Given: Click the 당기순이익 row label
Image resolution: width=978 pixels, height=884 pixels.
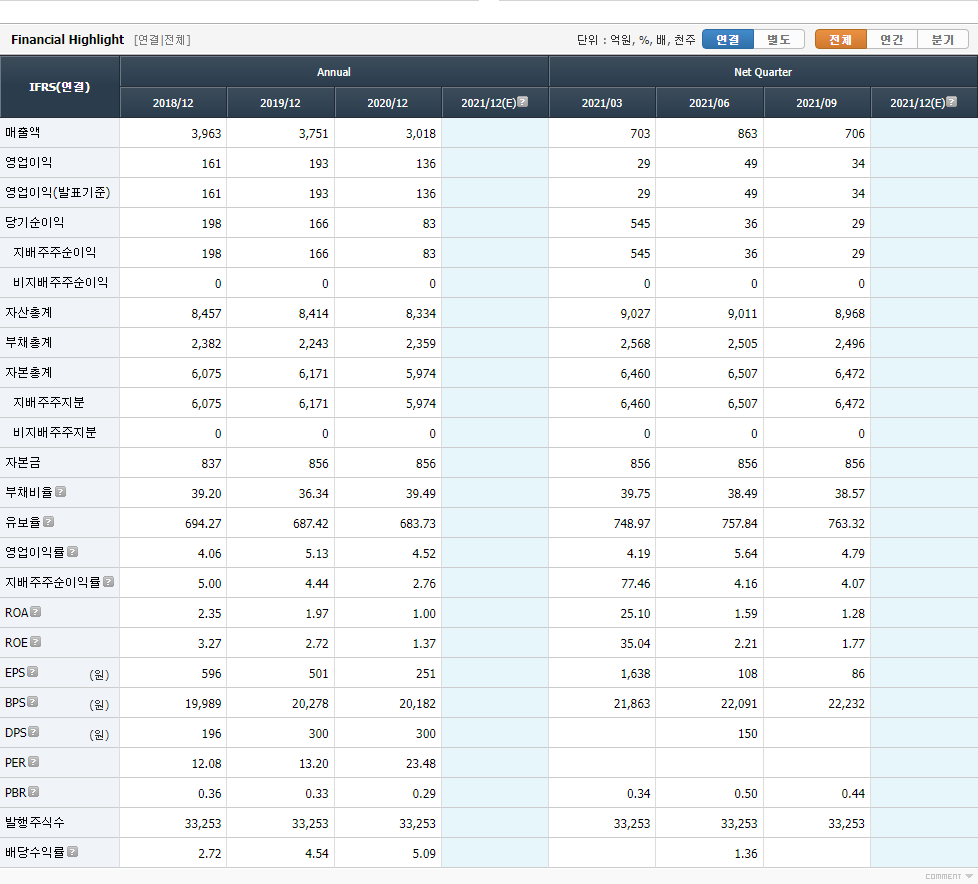Looking at the screenshot, I should pyautogui.click(x=34, y=222).
